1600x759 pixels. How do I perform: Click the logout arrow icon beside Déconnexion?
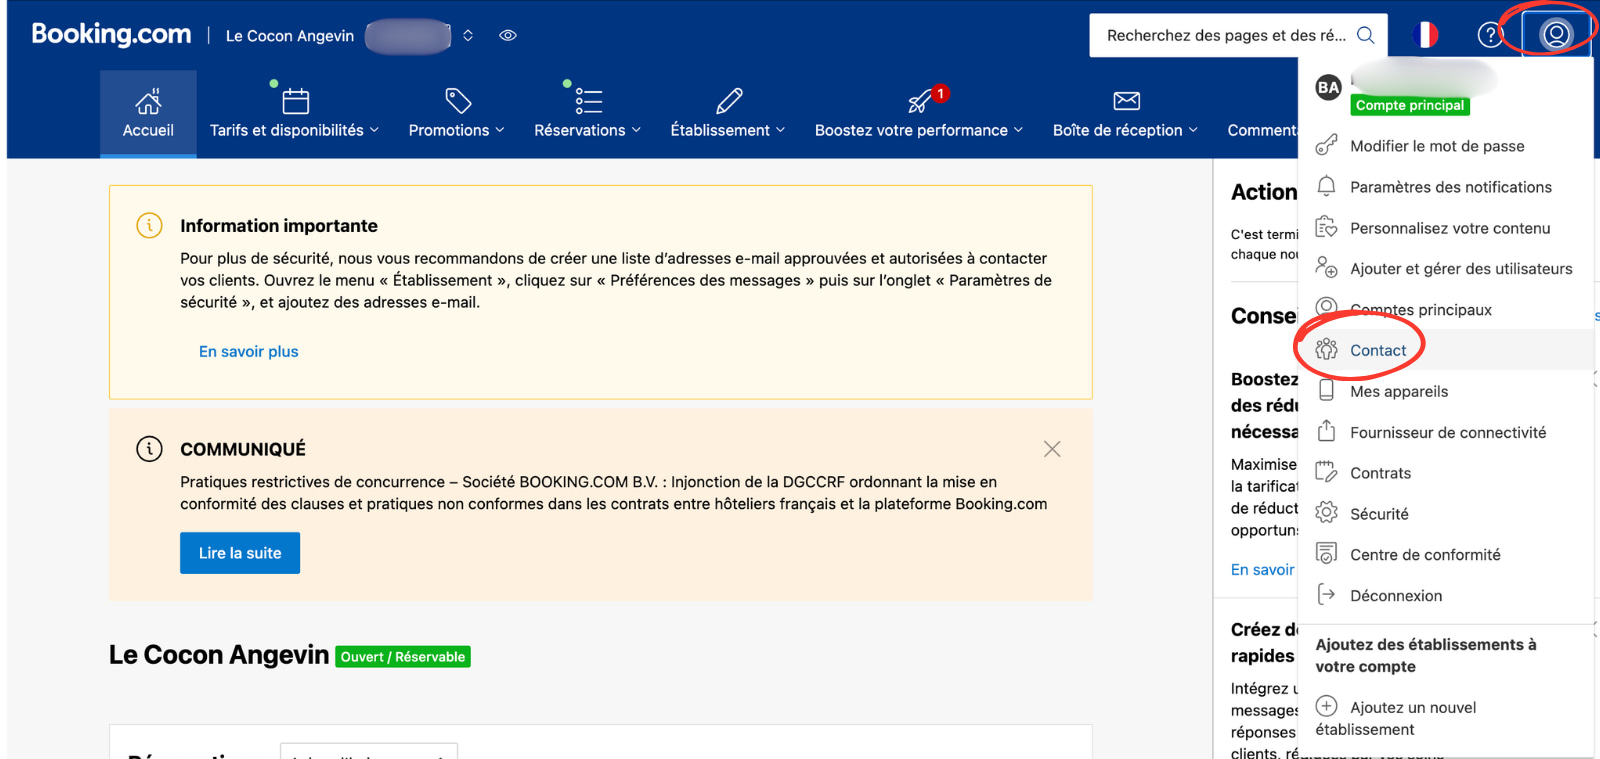1326,594
